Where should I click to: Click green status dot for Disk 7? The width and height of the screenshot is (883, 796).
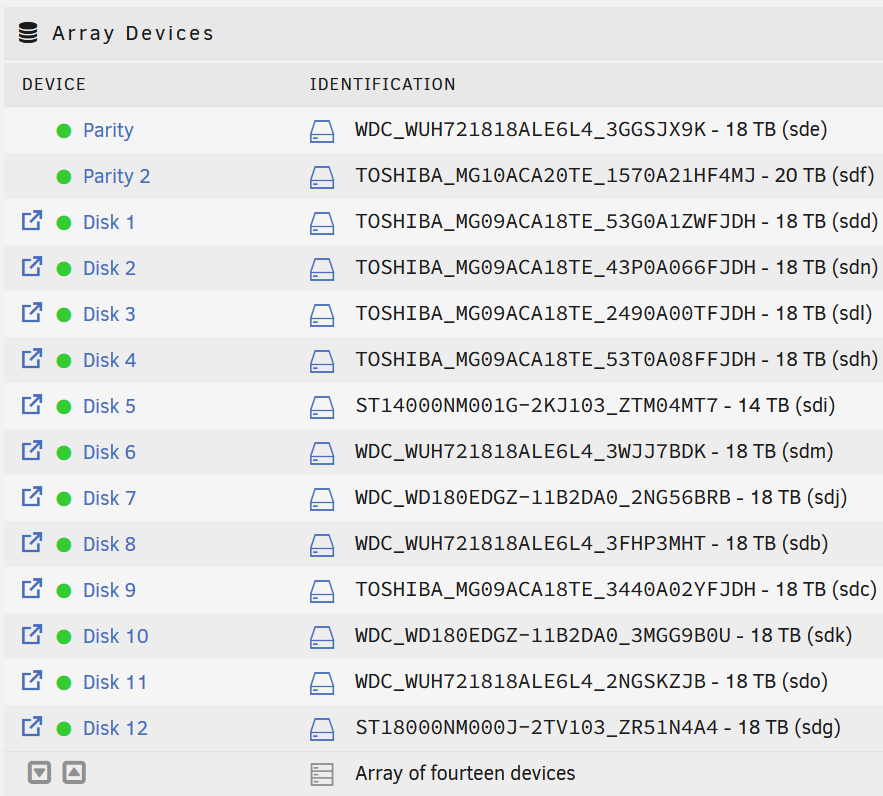pos(64,499)
